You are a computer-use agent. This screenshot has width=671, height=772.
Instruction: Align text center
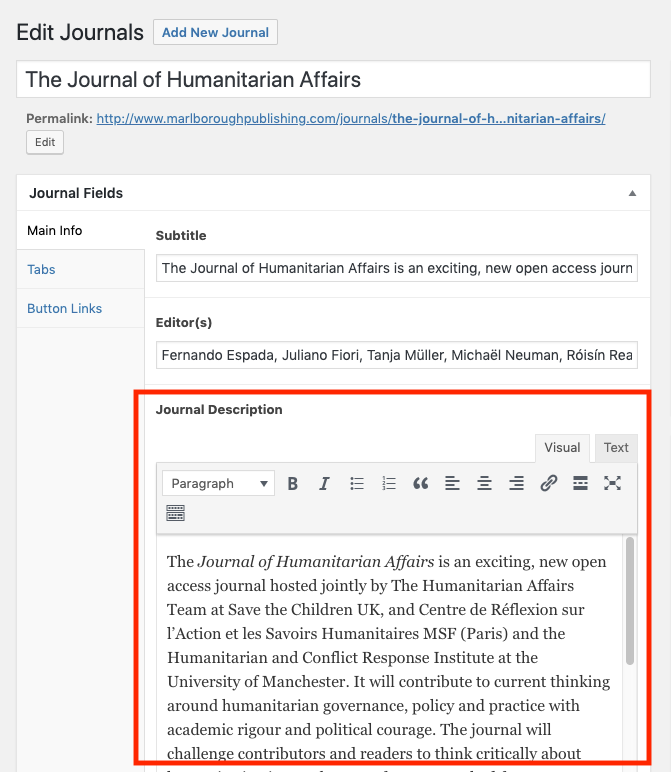click(484, 483)
